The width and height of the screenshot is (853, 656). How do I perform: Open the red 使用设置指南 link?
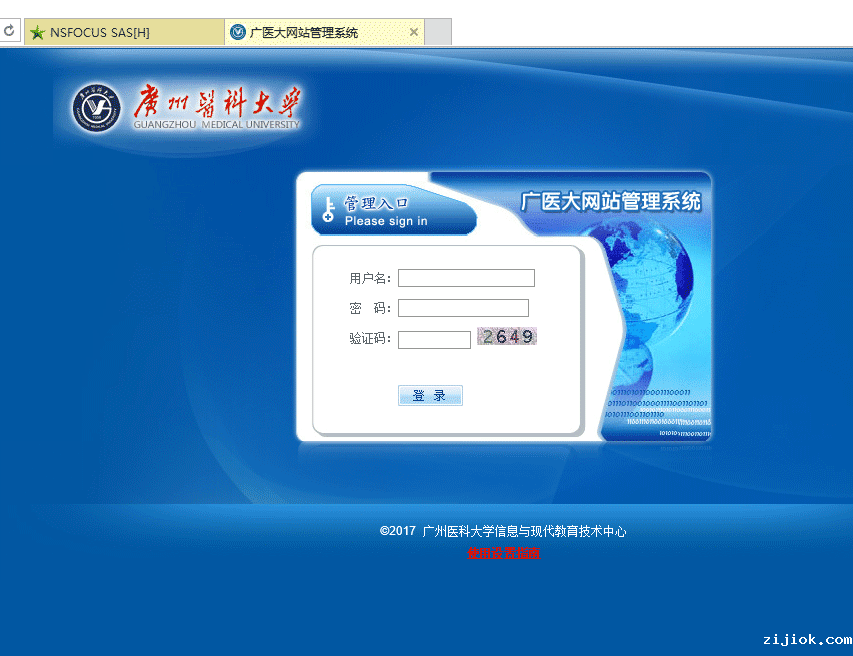pyautogui.click(x=503, y=553)
